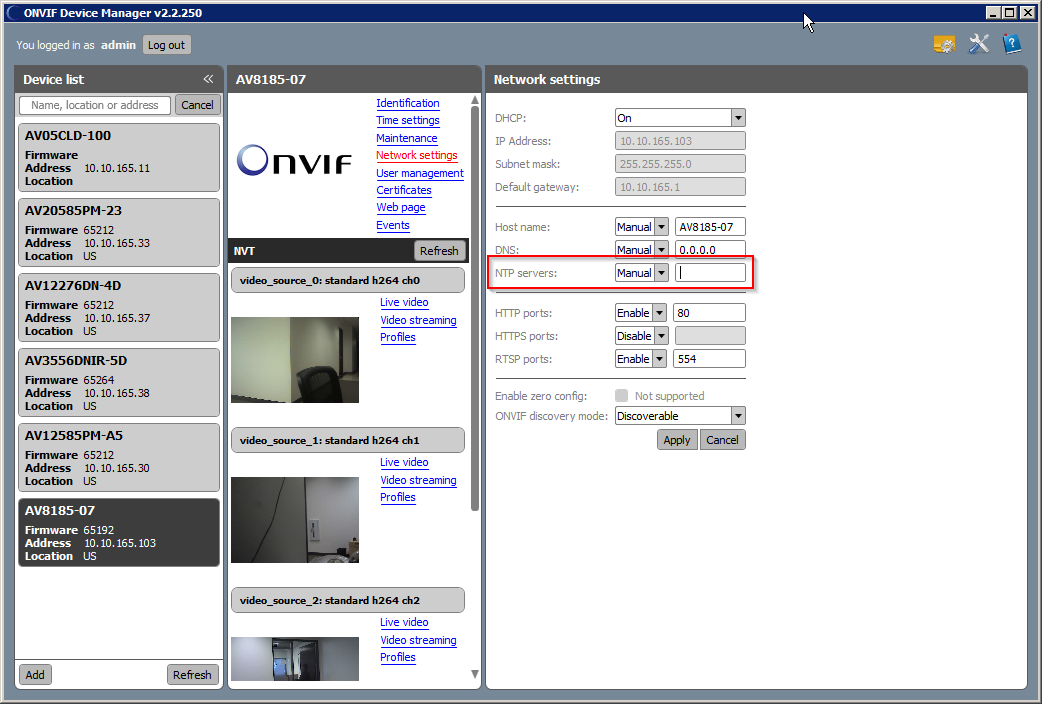1042x704 pixels.
Task: Open the ONVIF discovery mode dropdown
Action: tap(680, 416)
